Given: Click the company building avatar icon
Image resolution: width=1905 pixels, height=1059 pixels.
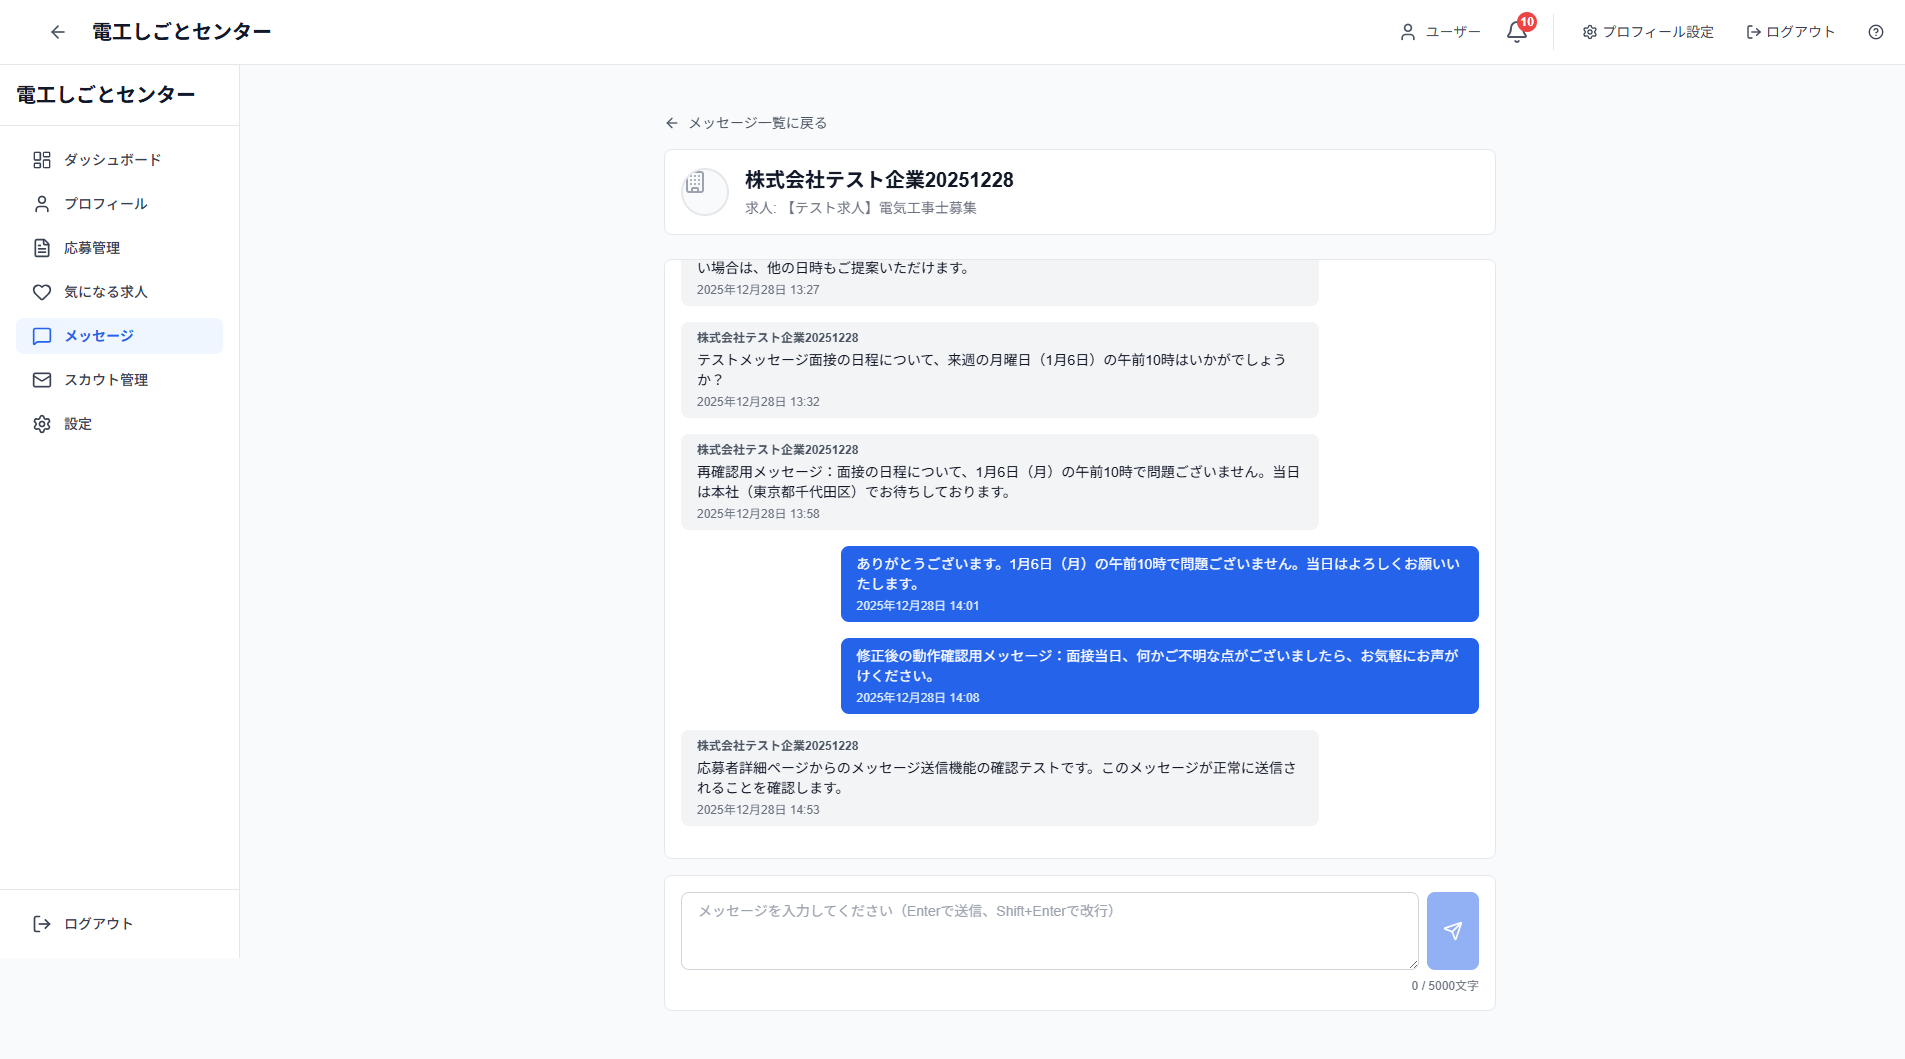Looking at the screenshot, I should (705, 191).
